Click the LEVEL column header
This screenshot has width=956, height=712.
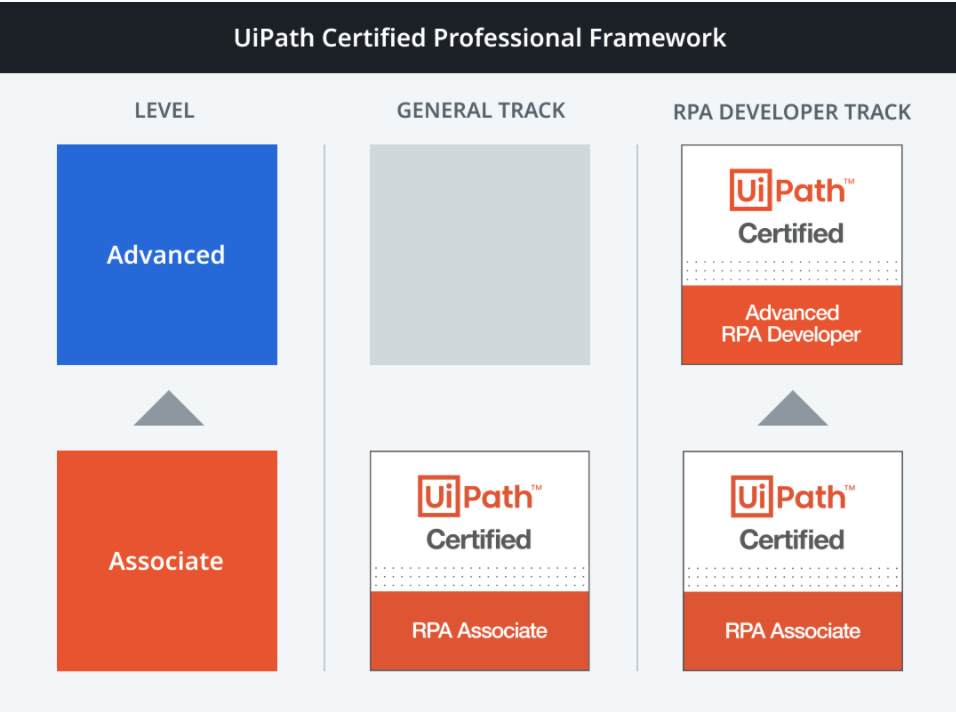pyautogui.click(x=165, y=110)
